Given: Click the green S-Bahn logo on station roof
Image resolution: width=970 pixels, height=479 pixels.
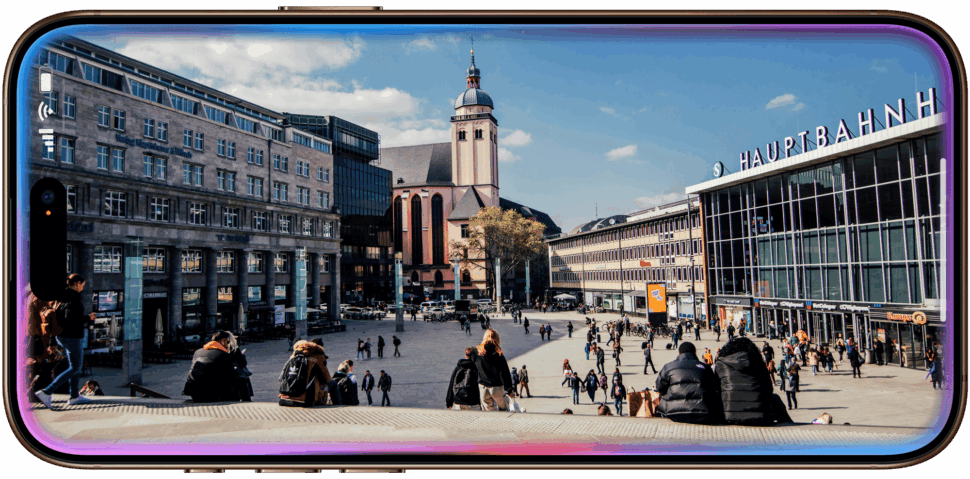Looking at the screenshot, I should (x=717, y=169).
